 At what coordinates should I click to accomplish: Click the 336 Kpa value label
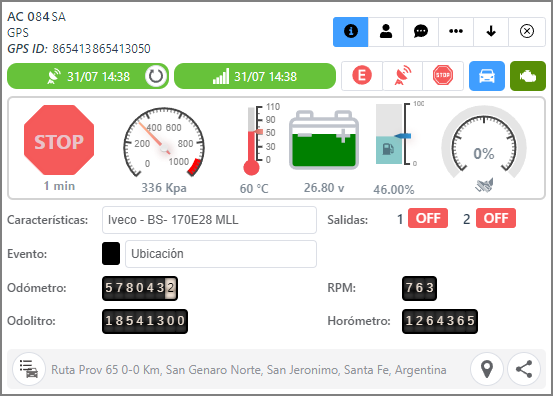tap(164, 188)
